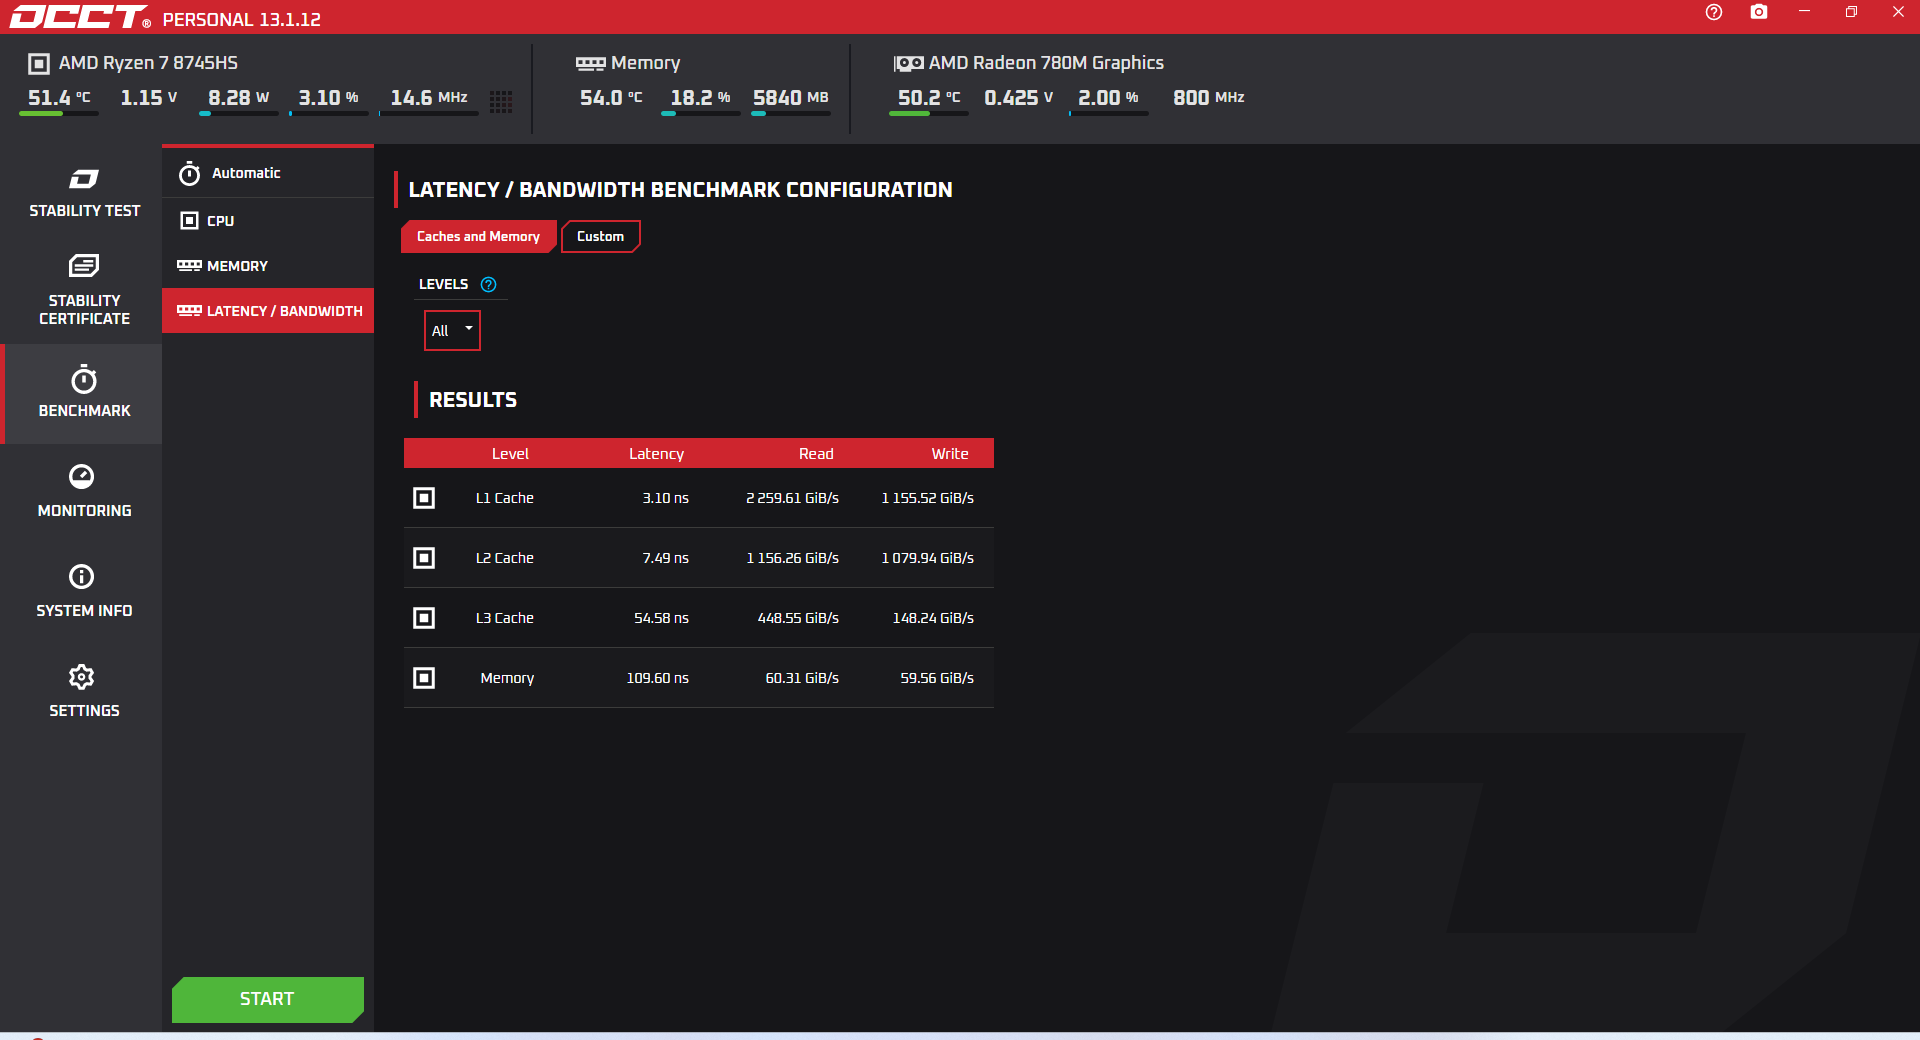Click the CPU frequency 14.6 MHz reading

[x=429, y=98]
